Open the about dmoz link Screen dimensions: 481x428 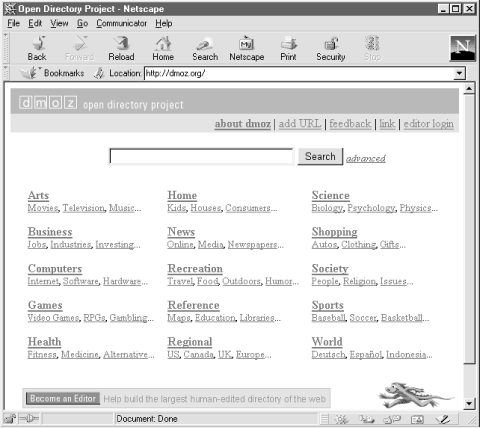click(x=243, y=124)
